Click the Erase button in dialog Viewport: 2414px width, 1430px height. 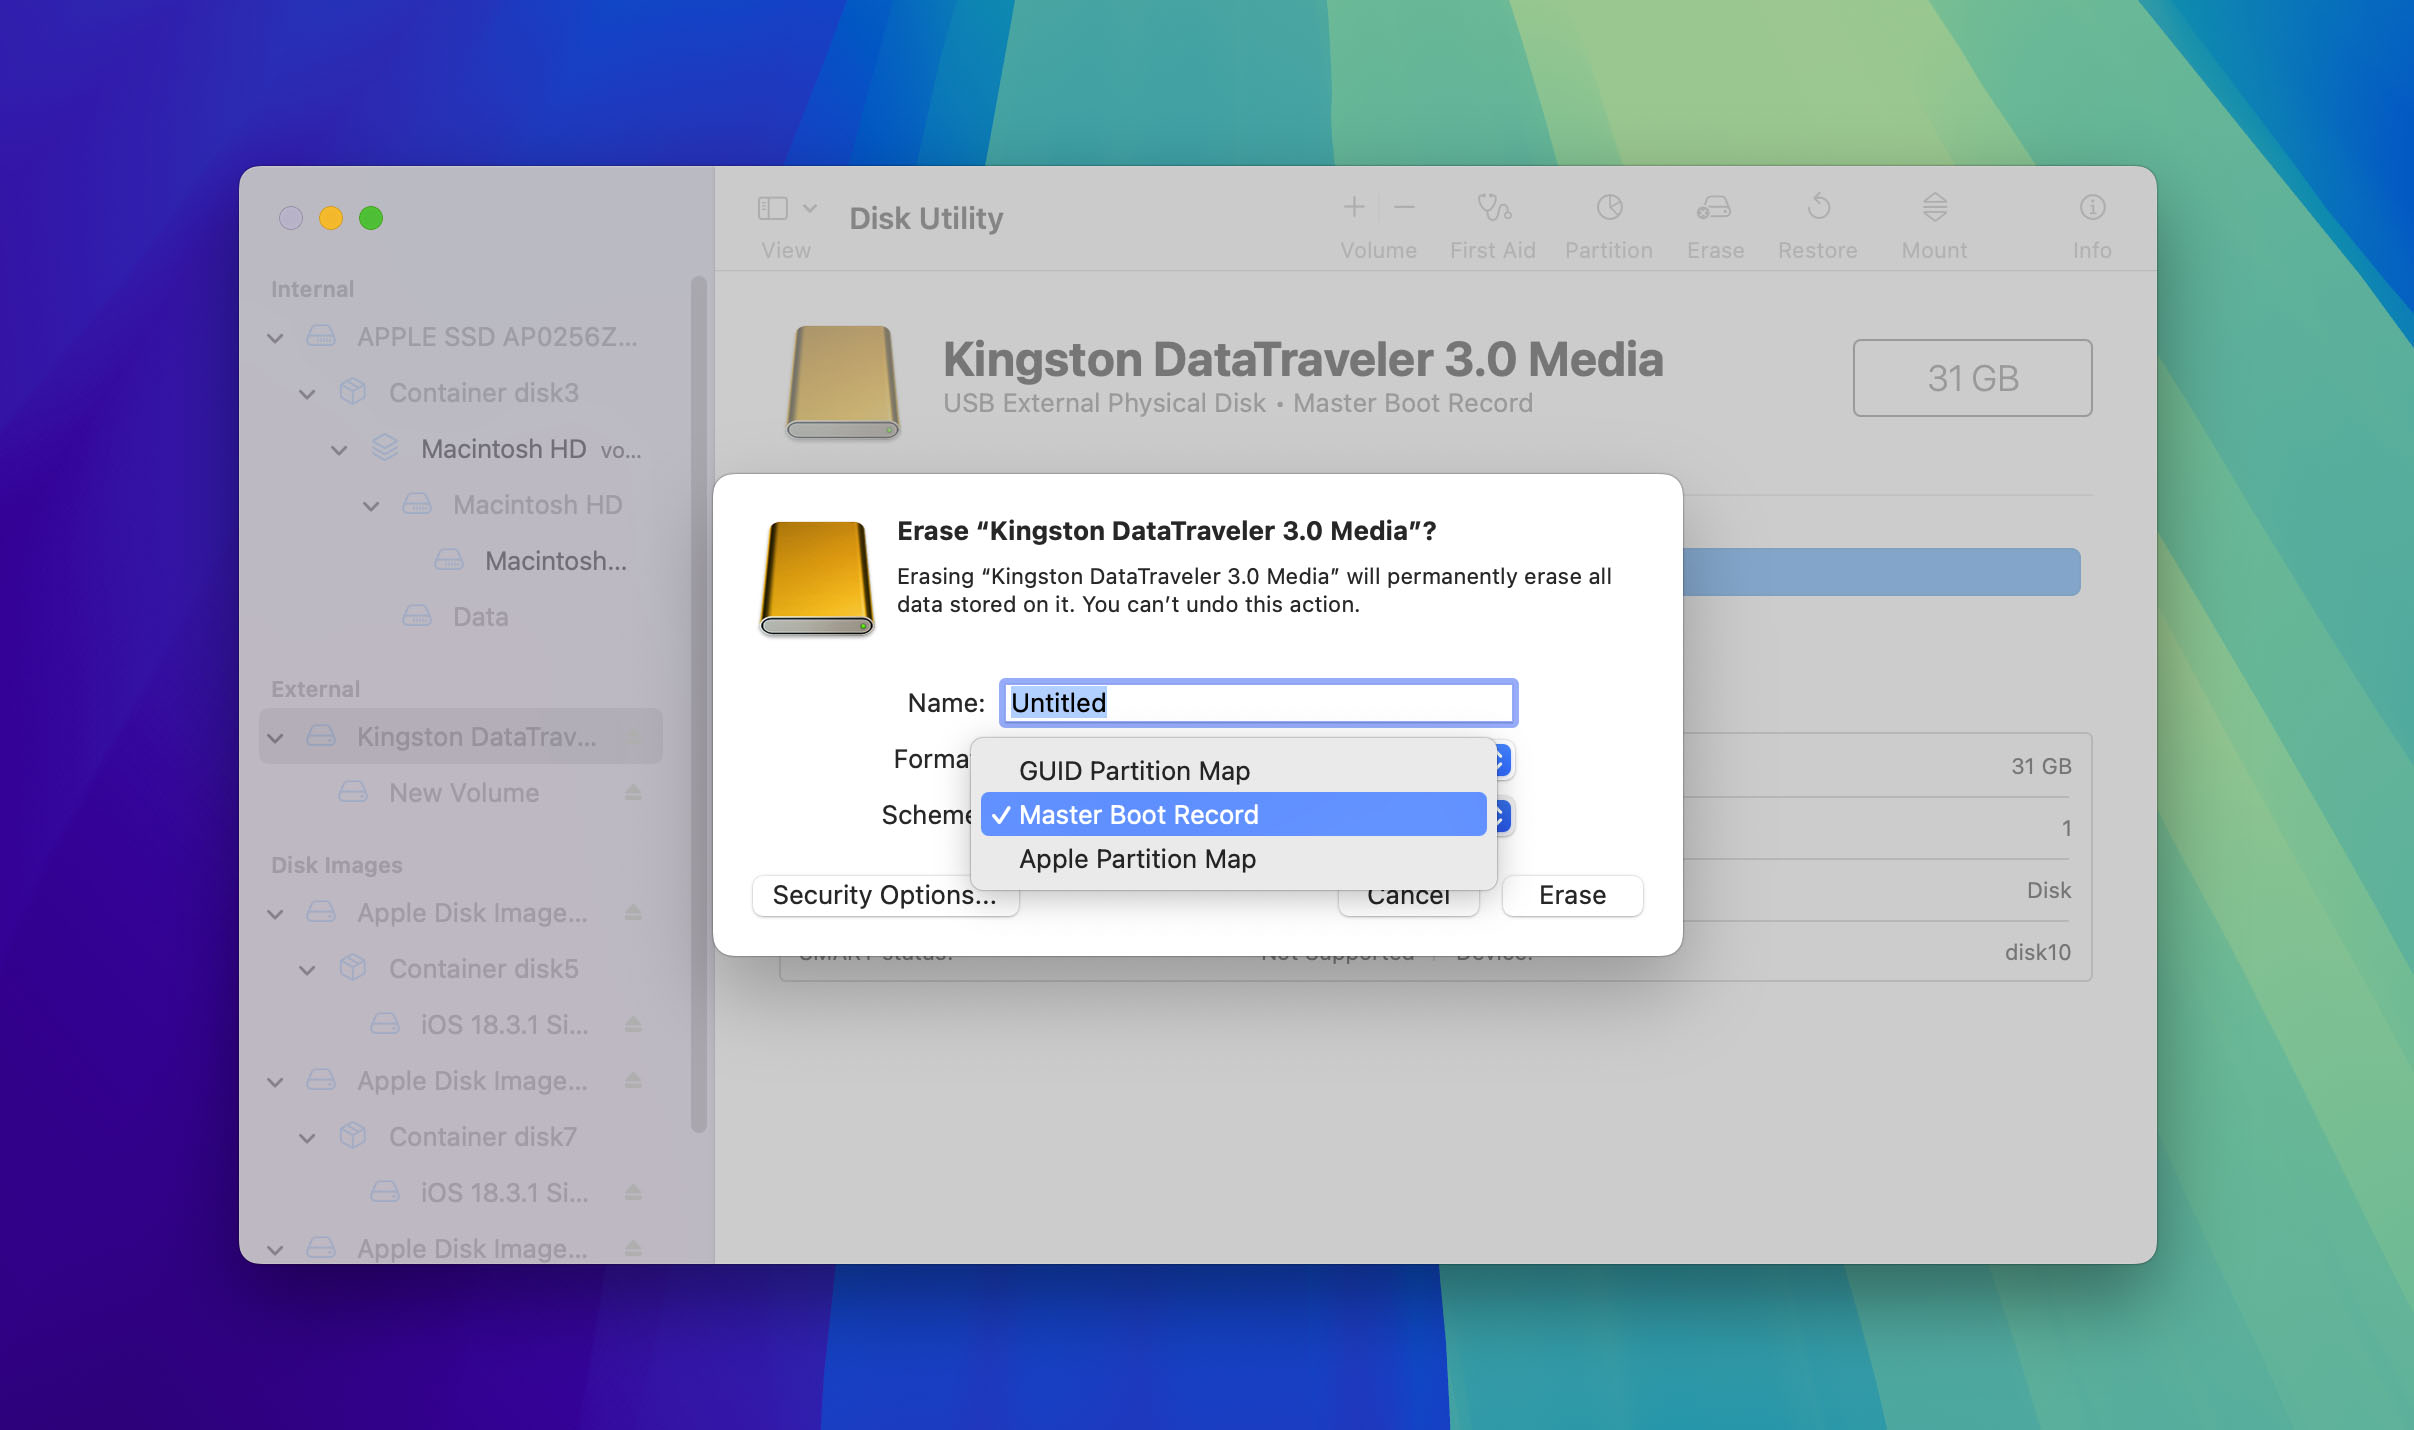[1572, 895]
